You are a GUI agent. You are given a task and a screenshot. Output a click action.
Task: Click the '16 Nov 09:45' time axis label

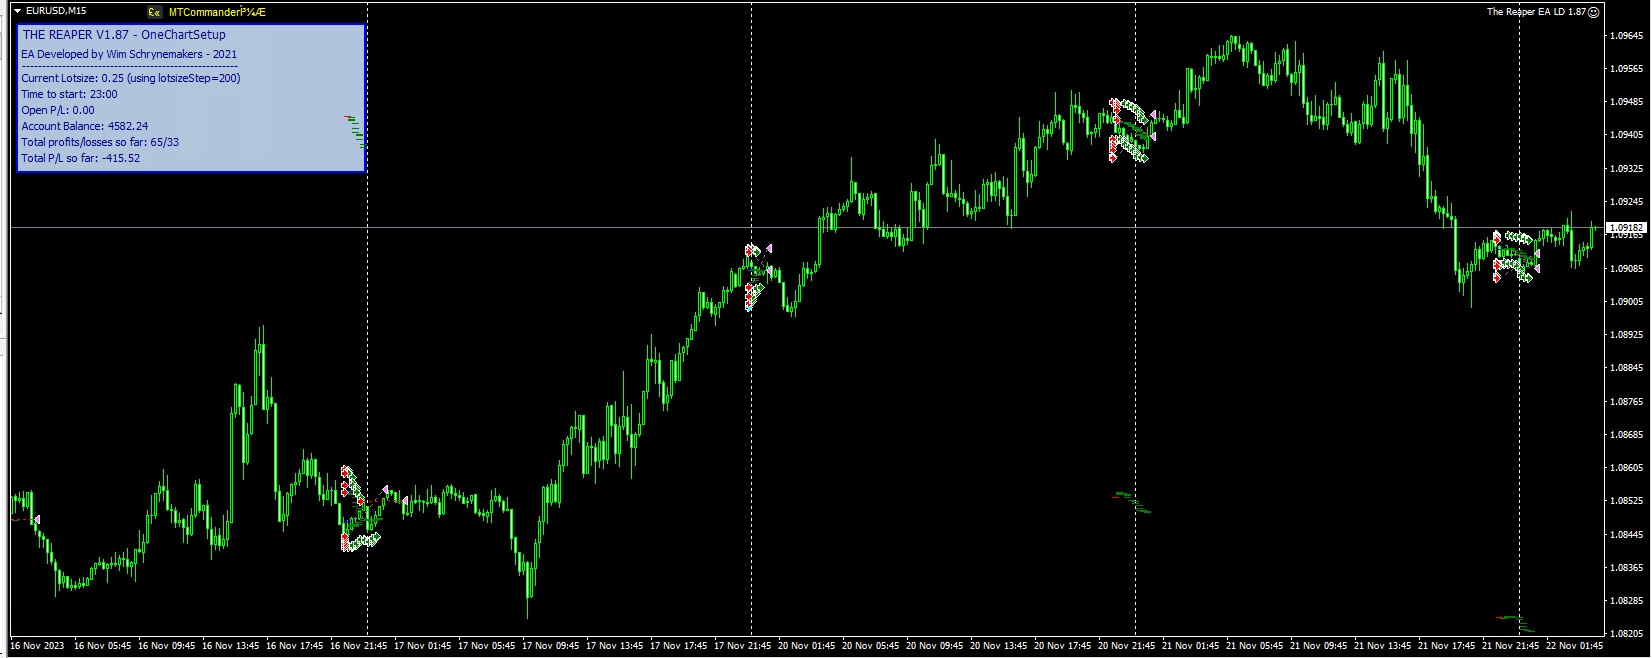[x=166, y=645]
